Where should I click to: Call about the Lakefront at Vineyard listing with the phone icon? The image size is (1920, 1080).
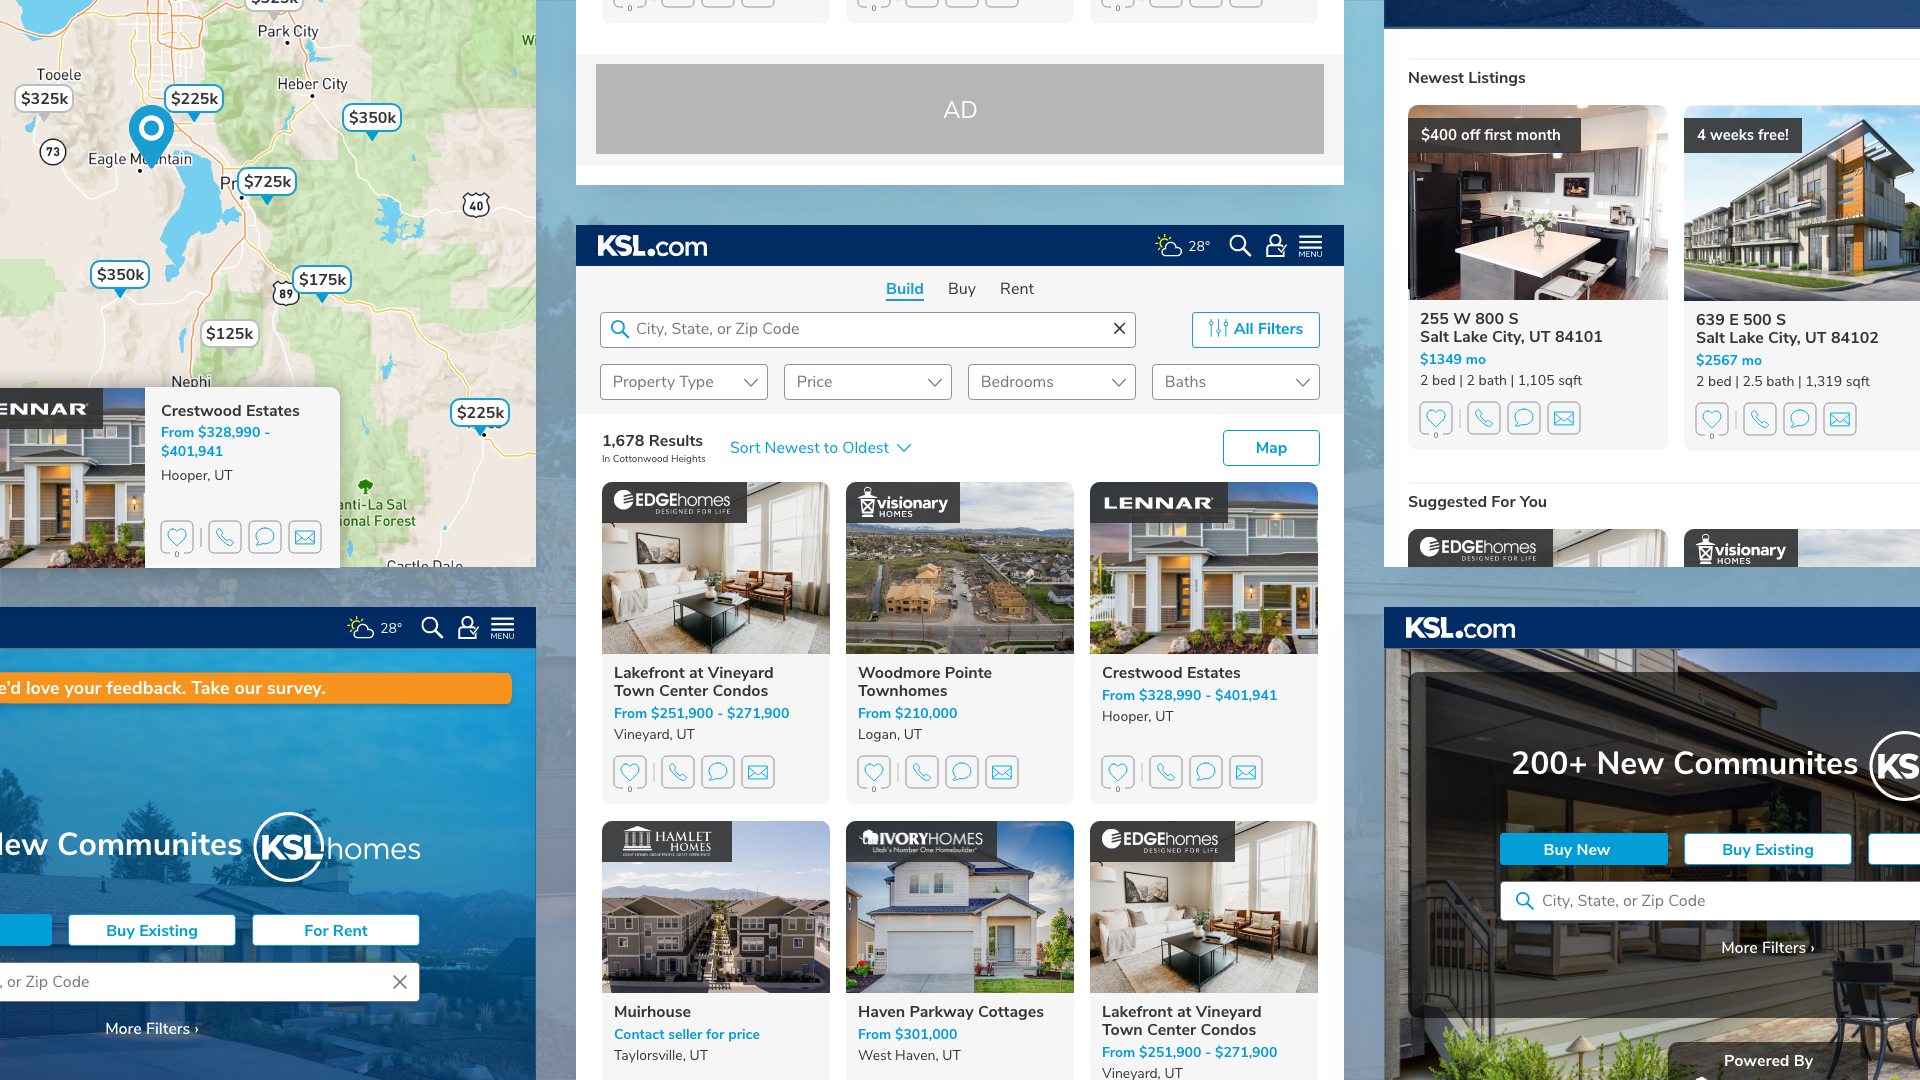click(x=678, y=772)
